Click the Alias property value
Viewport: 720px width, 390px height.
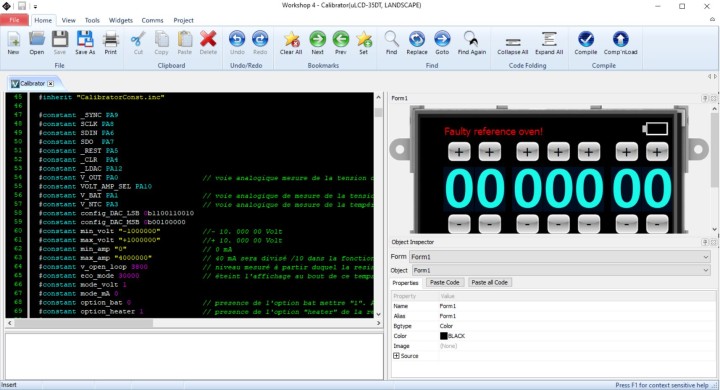tap(448, 316)
